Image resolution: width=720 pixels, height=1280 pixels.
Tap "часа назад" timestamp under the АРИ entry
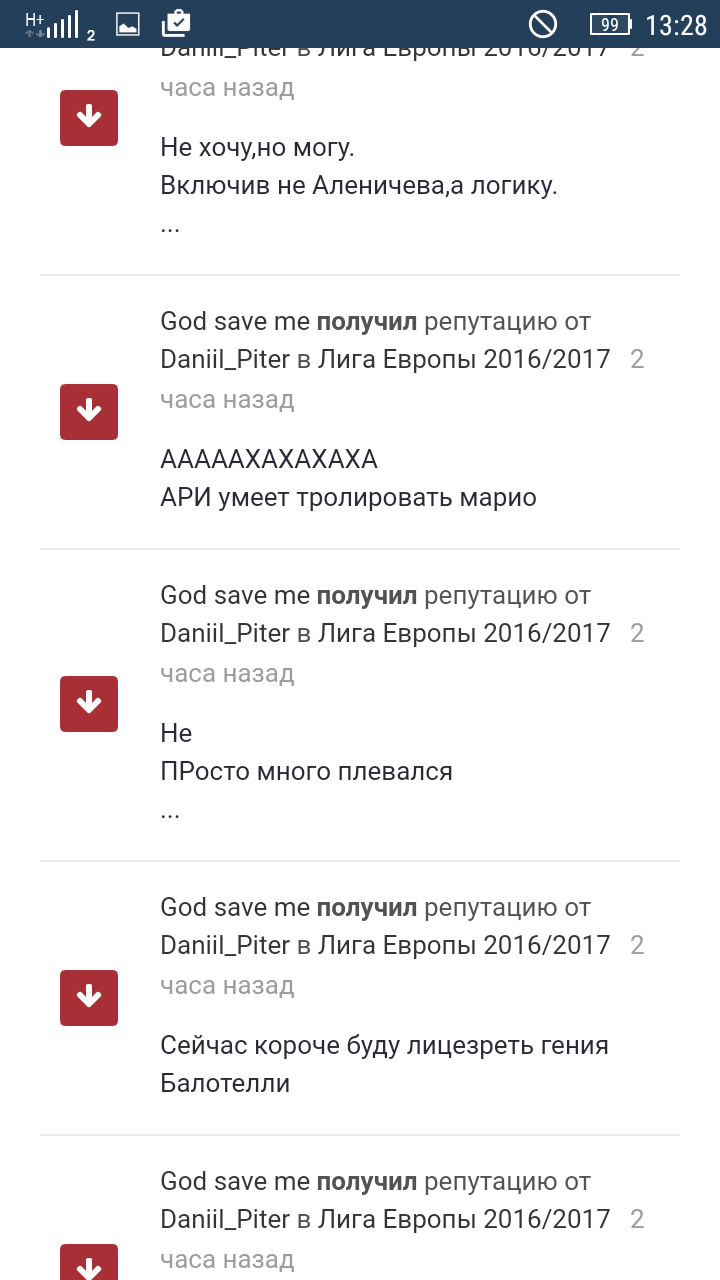(227, 400)
